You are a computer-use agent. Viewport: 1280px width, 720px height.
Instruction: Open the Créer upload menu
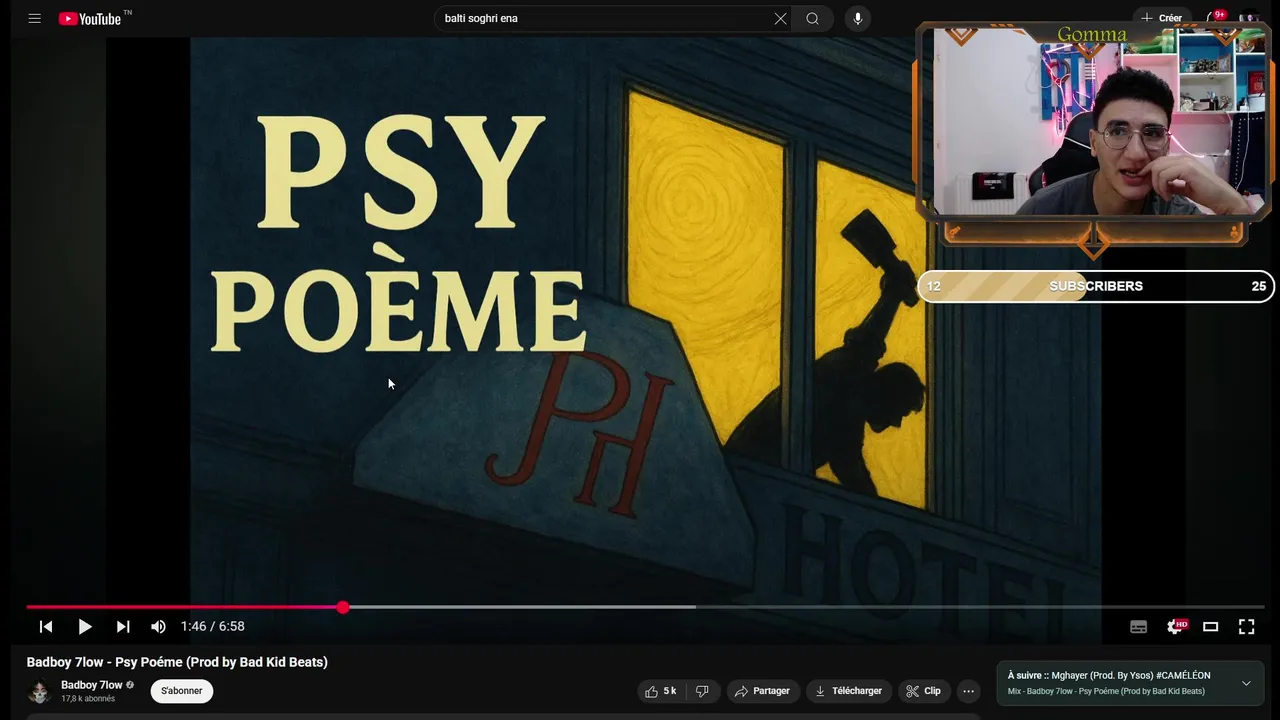1161,18
